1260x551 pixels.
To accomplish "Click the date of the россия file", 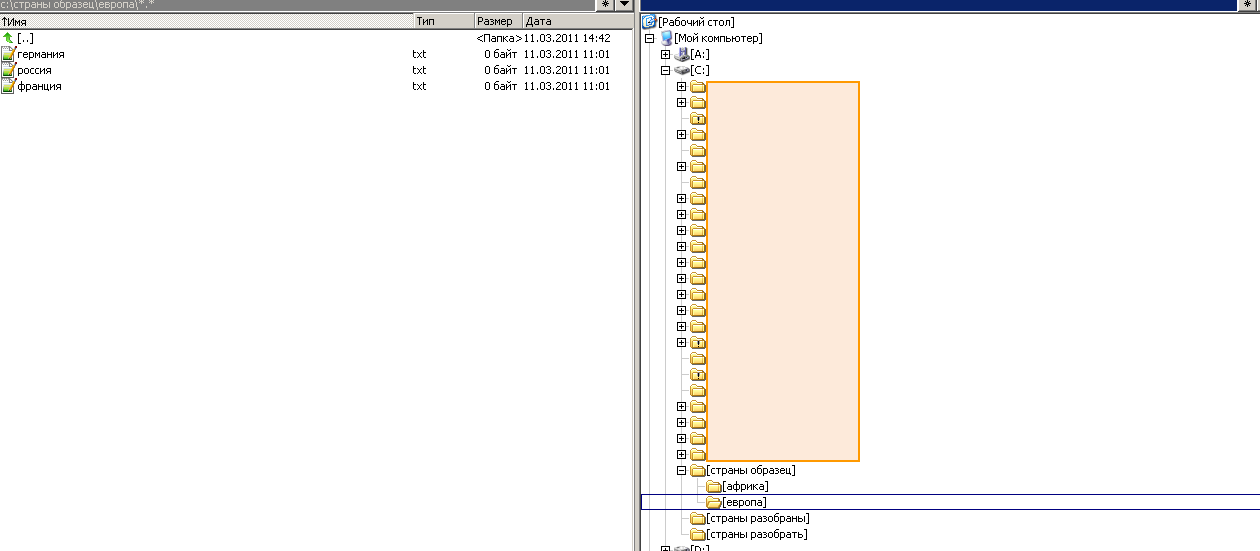I will (567, 70).
